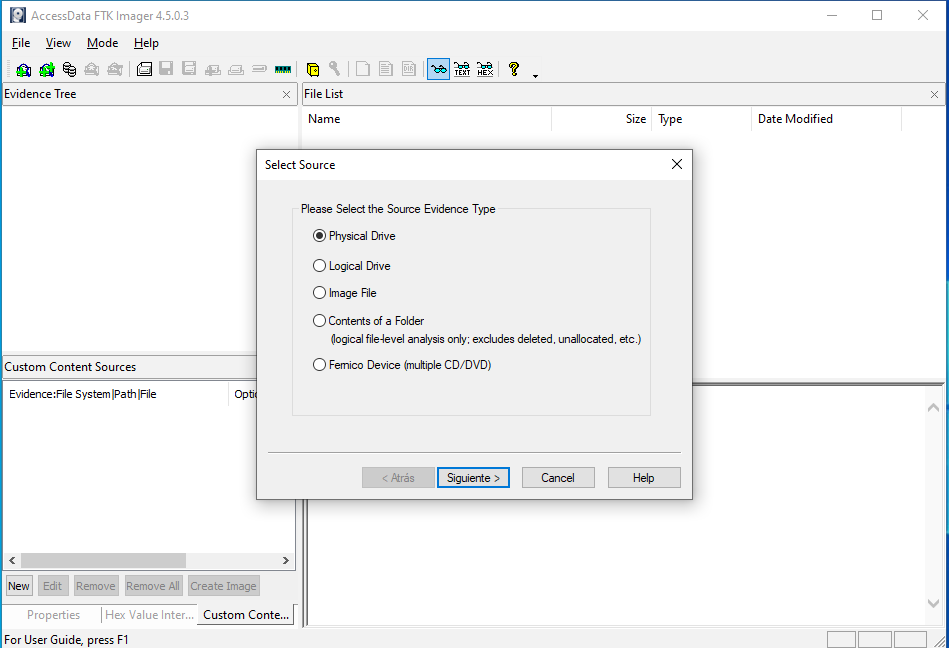The width and height of the screenshot is (949, 648).
Task: Switch to the Properties tab
Action: pyautogui.click(x=53, y=615)
